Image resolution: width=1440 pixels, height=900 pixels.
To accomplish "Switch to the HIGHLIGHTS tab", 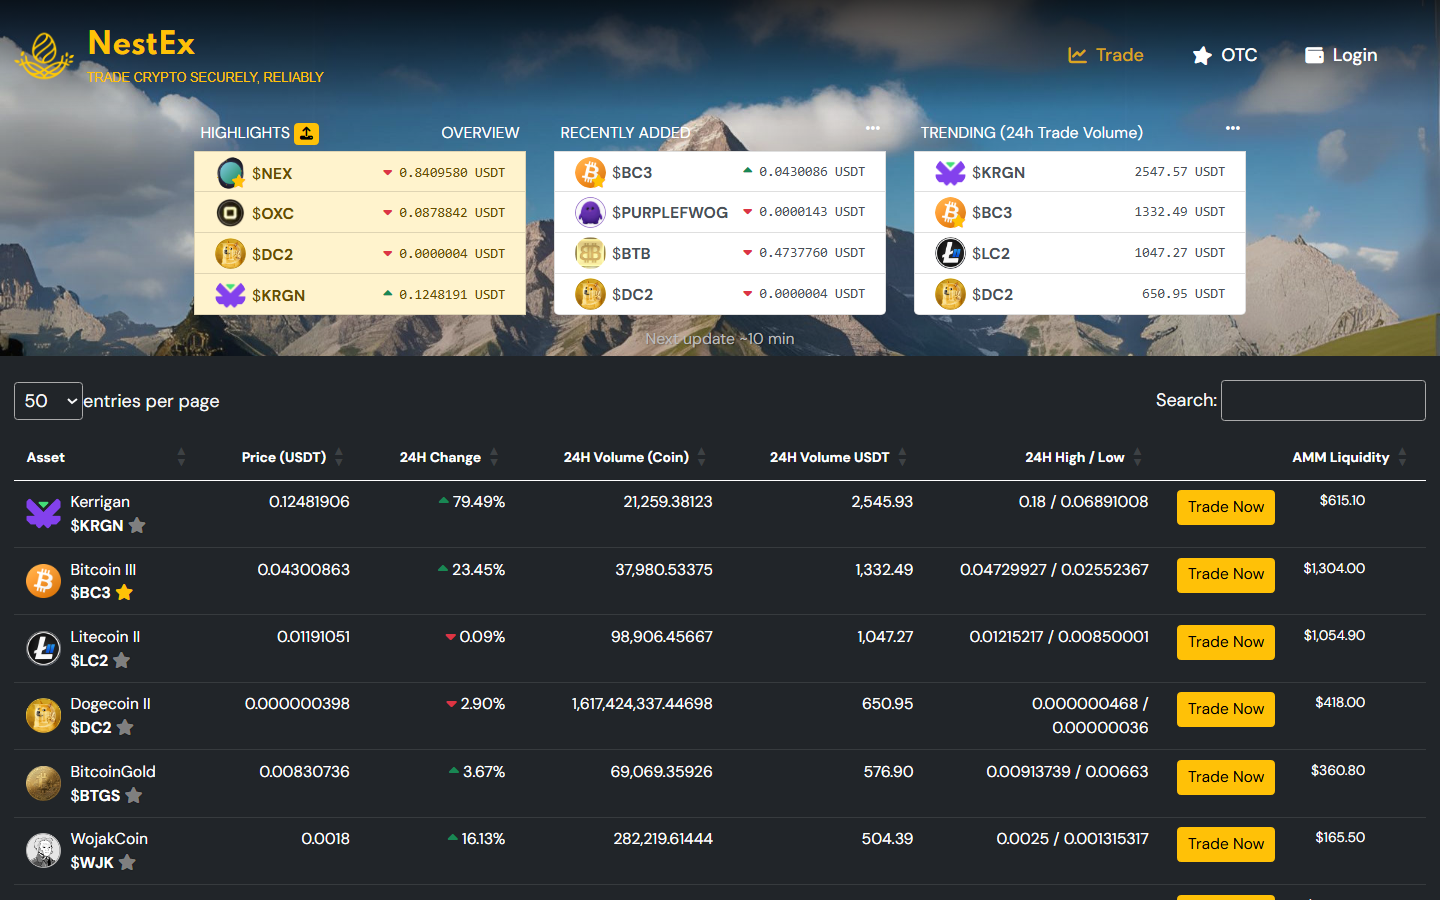I will 245,133.
